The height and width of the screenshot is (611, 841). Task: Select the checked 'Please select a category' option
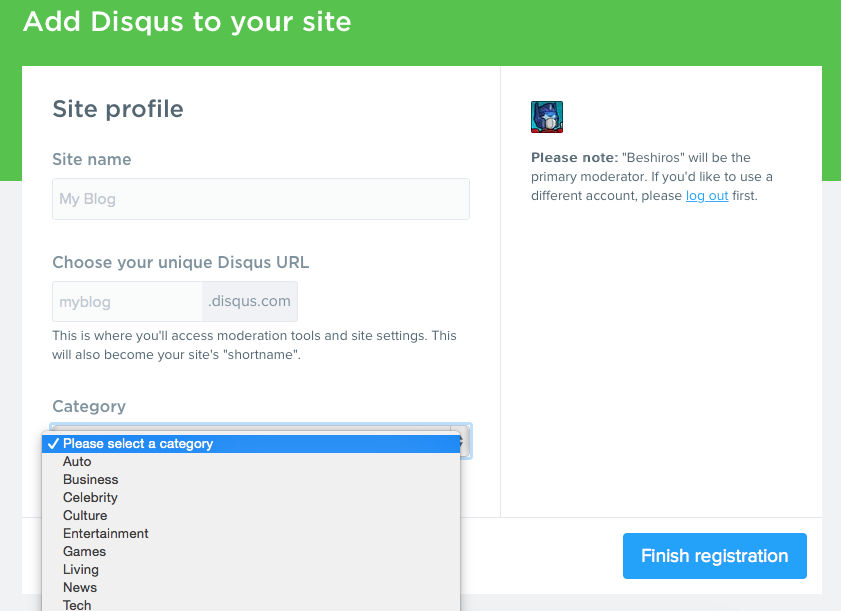(x=251, y=444)
